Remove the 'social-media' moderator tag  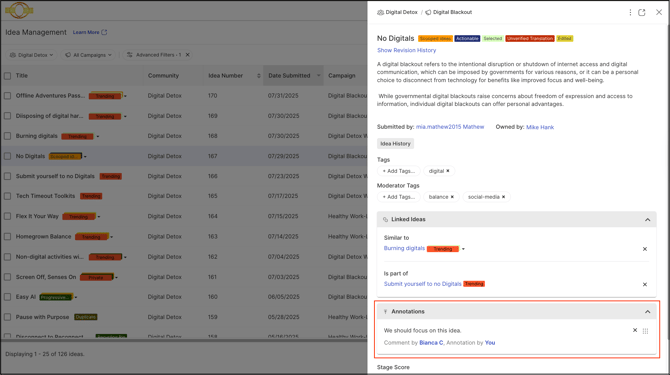pyautogui.click(x=503, y=197)
